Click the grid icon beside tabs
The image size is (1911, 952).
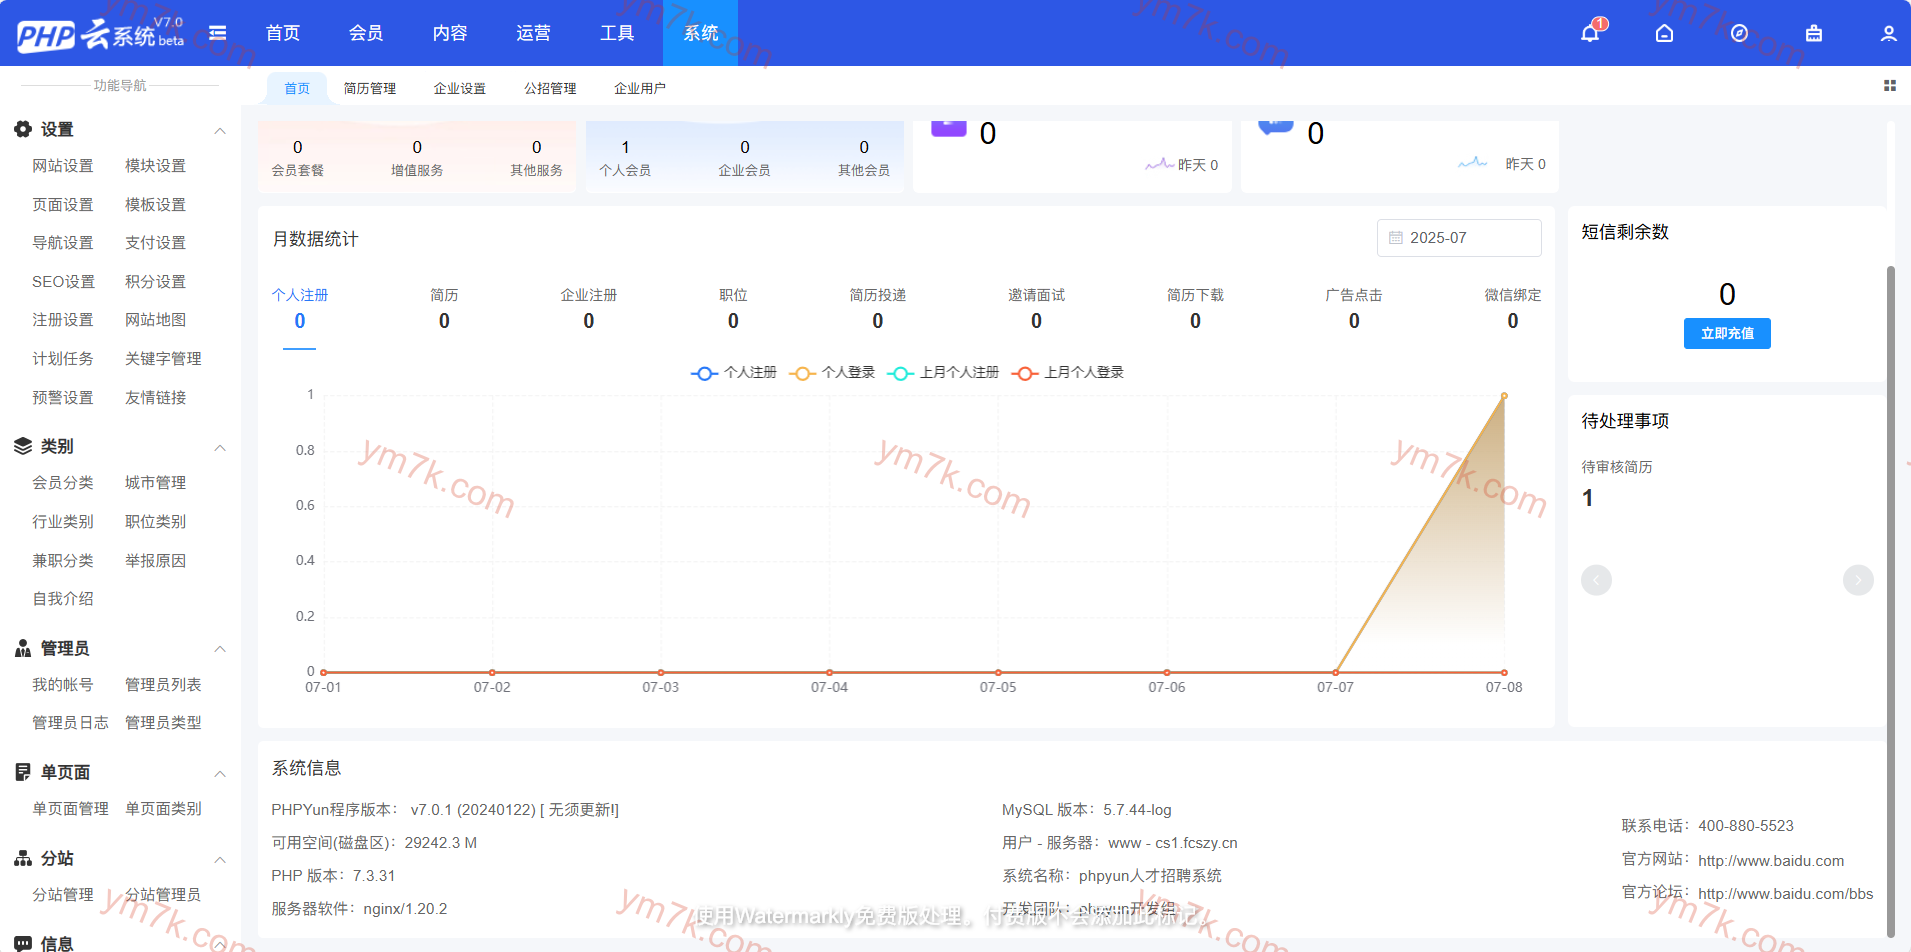tap(1889, 86)
